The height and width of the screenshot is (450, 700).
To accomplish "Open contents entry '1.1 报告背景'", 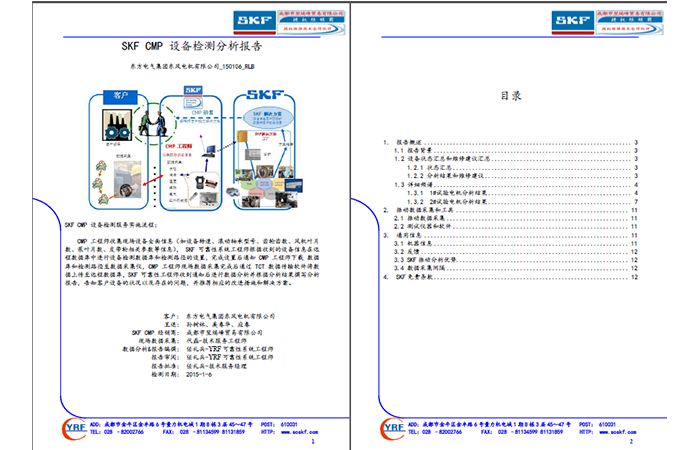I will pyautogui.click(x=516, y=150).
